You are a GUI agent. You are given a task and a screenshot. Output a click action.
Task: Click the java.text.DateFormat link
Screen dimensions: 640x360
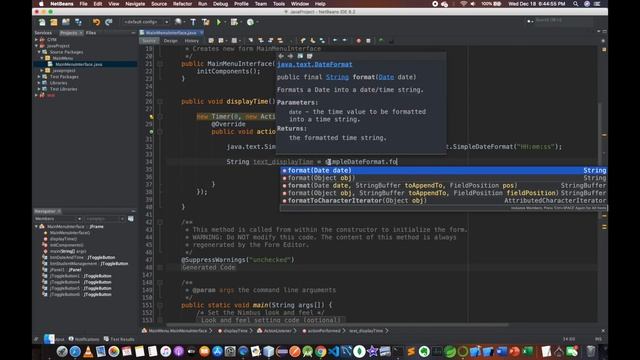point(314,64)
